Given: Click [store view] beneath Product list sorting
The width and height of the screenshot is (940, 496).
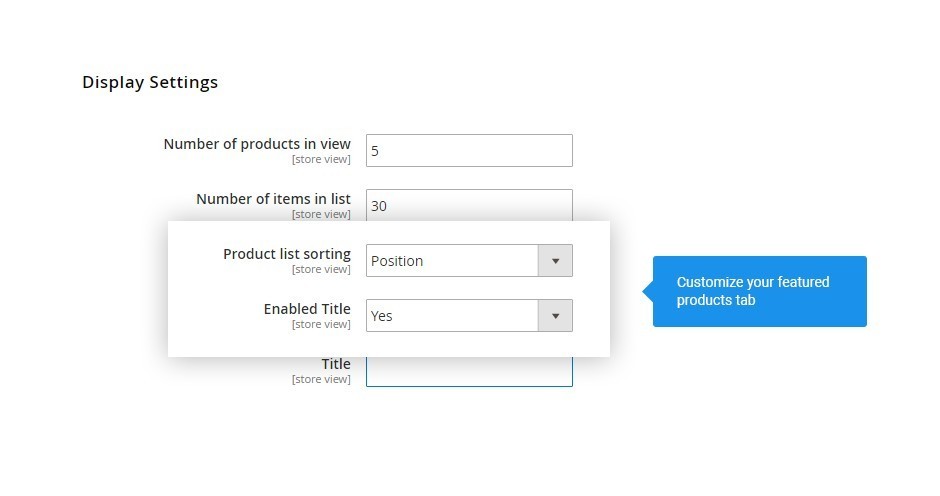Looking at the screenshot, I should coord(321,269).
